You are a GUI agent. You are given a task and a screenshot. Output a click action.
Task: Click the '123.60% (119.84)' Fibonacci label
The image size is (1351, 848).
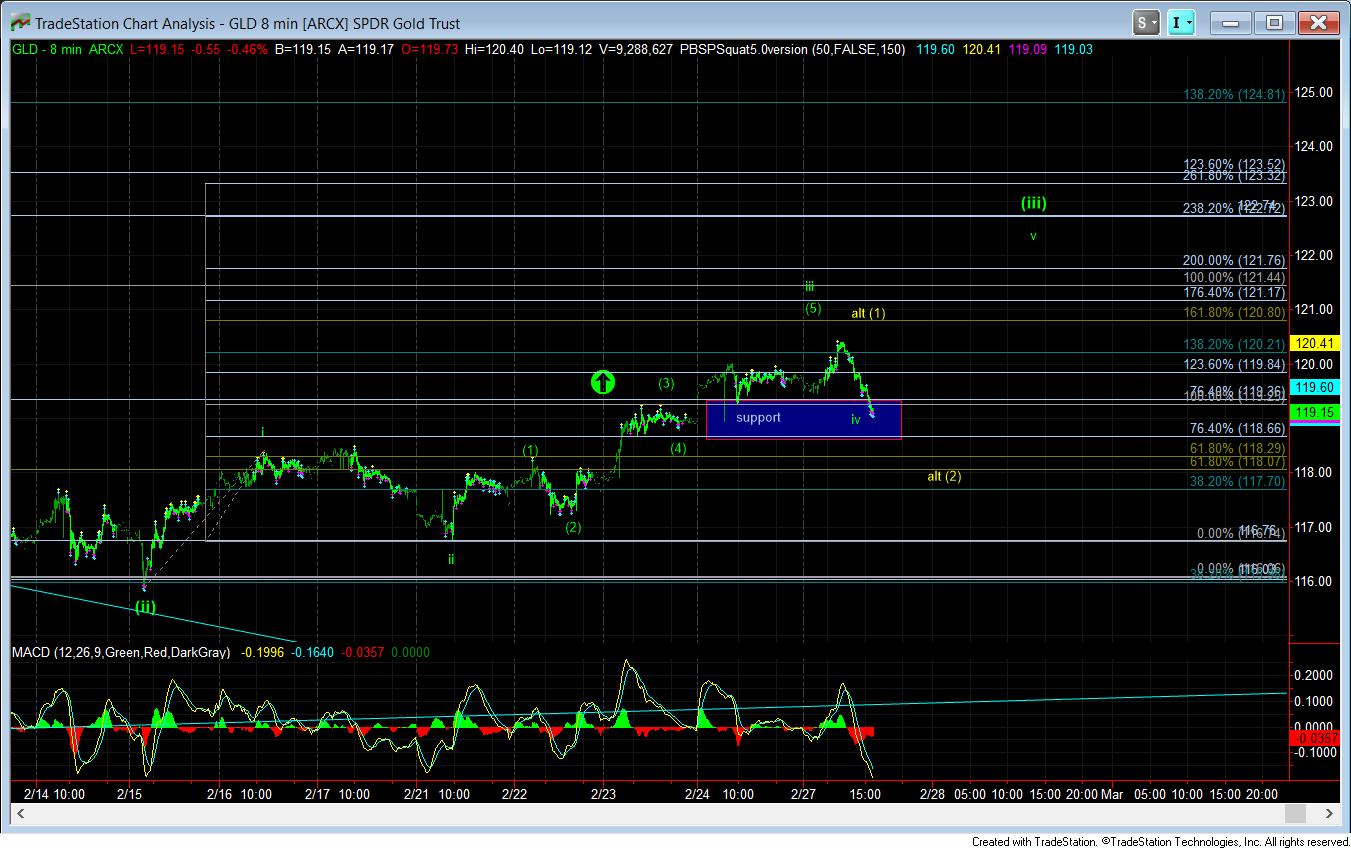click(1233, 365)
